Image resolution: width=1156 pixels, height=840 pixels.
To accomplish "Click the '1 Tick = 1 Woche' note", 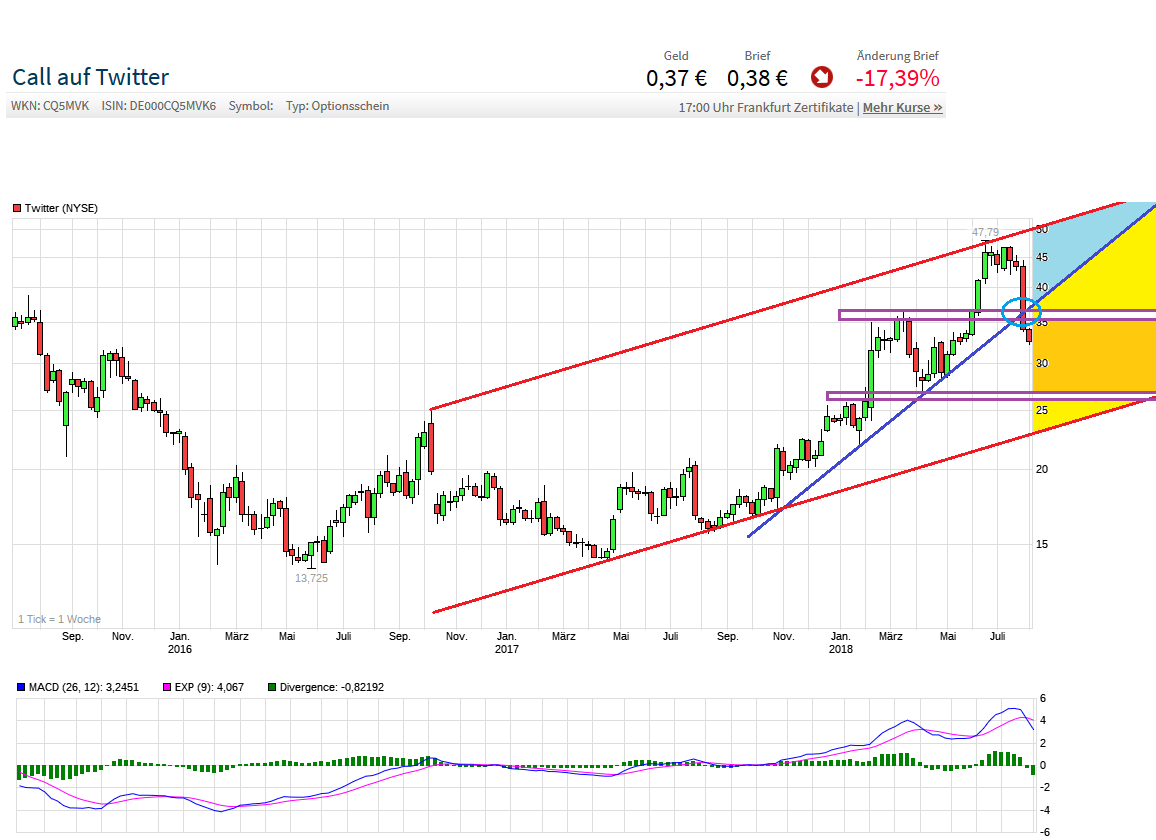I will [x=59, y=619].
